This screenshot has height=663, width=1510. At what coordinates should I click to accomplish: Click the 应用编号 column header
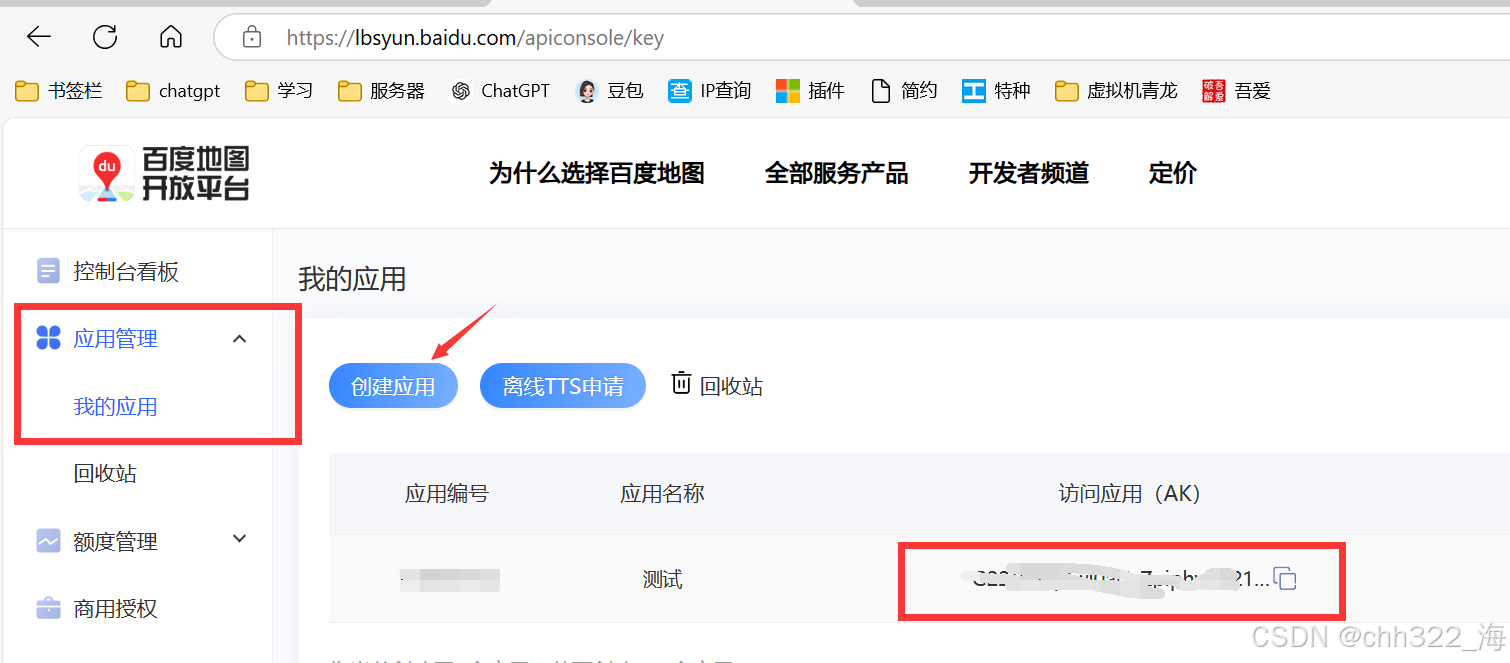pyautogui.click(x=447, y=494)
